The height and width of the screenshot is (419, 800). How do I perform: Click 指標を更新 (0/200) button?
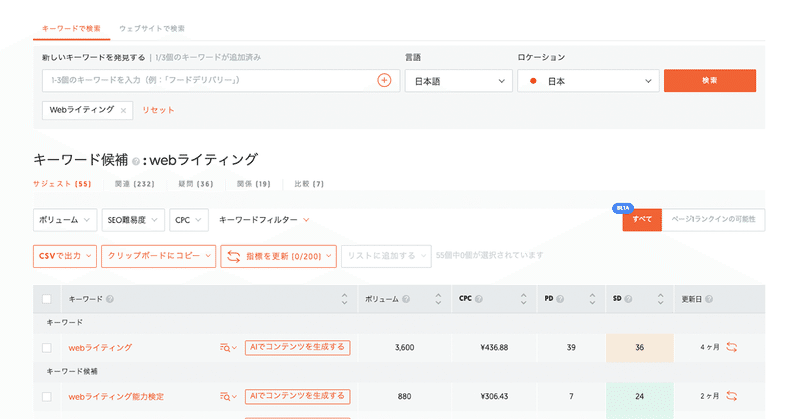click(279, 256)
